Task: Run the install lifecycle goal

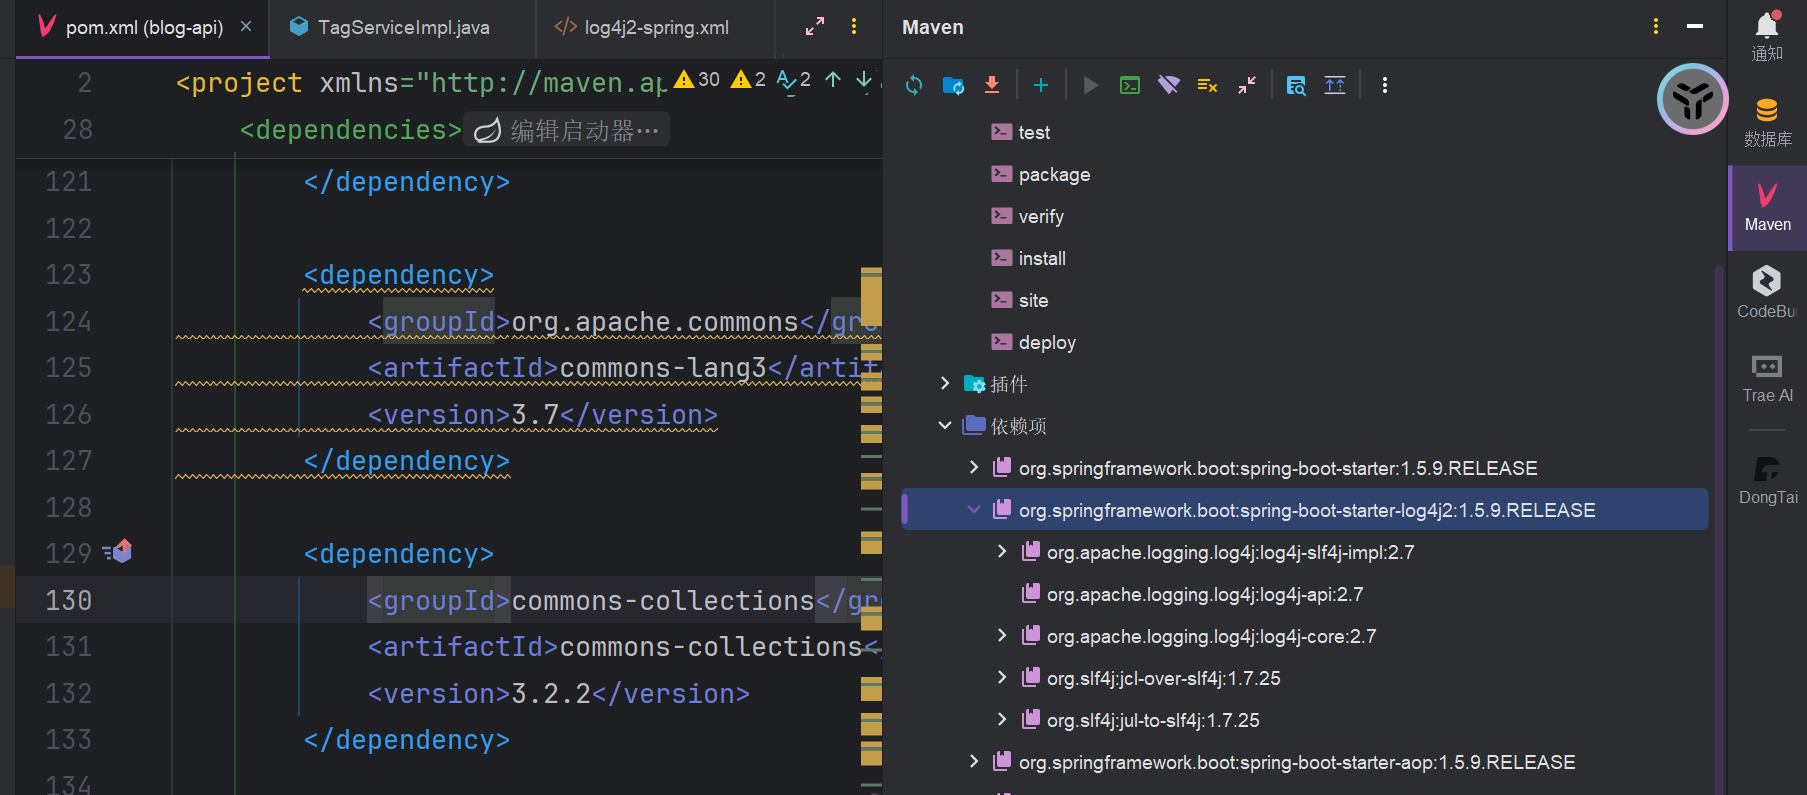Action: 1042,259
